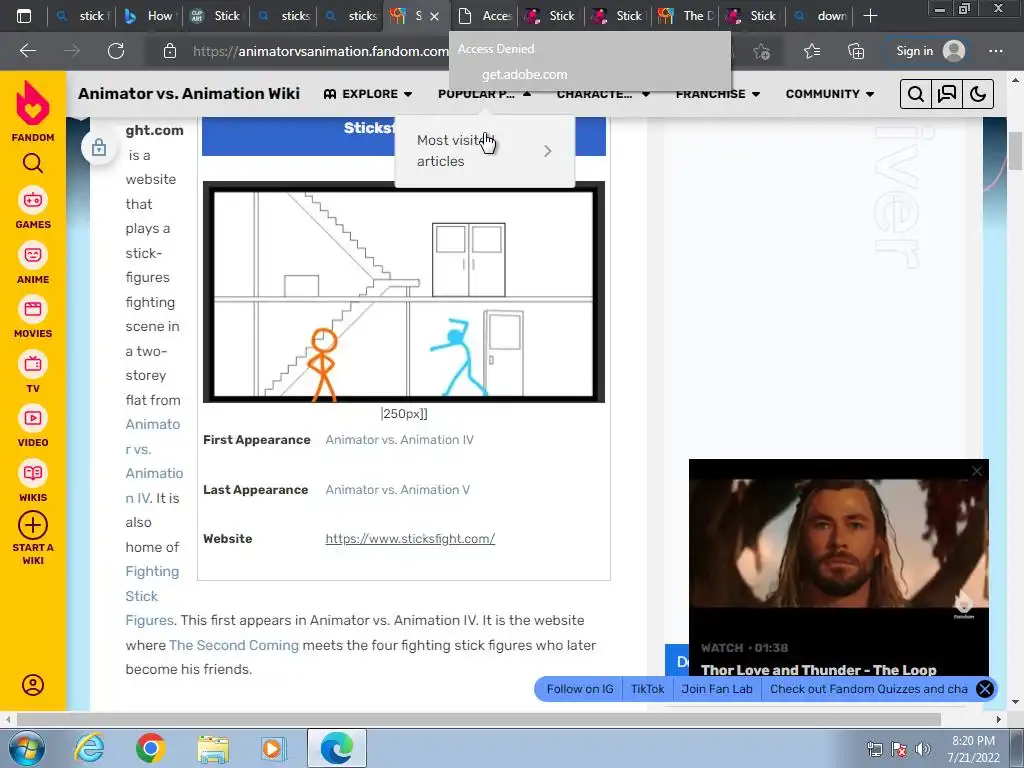This screenshot has height=768, width=1024.
Task: Select Most visited articles menu item
Action: coord(485,151)
